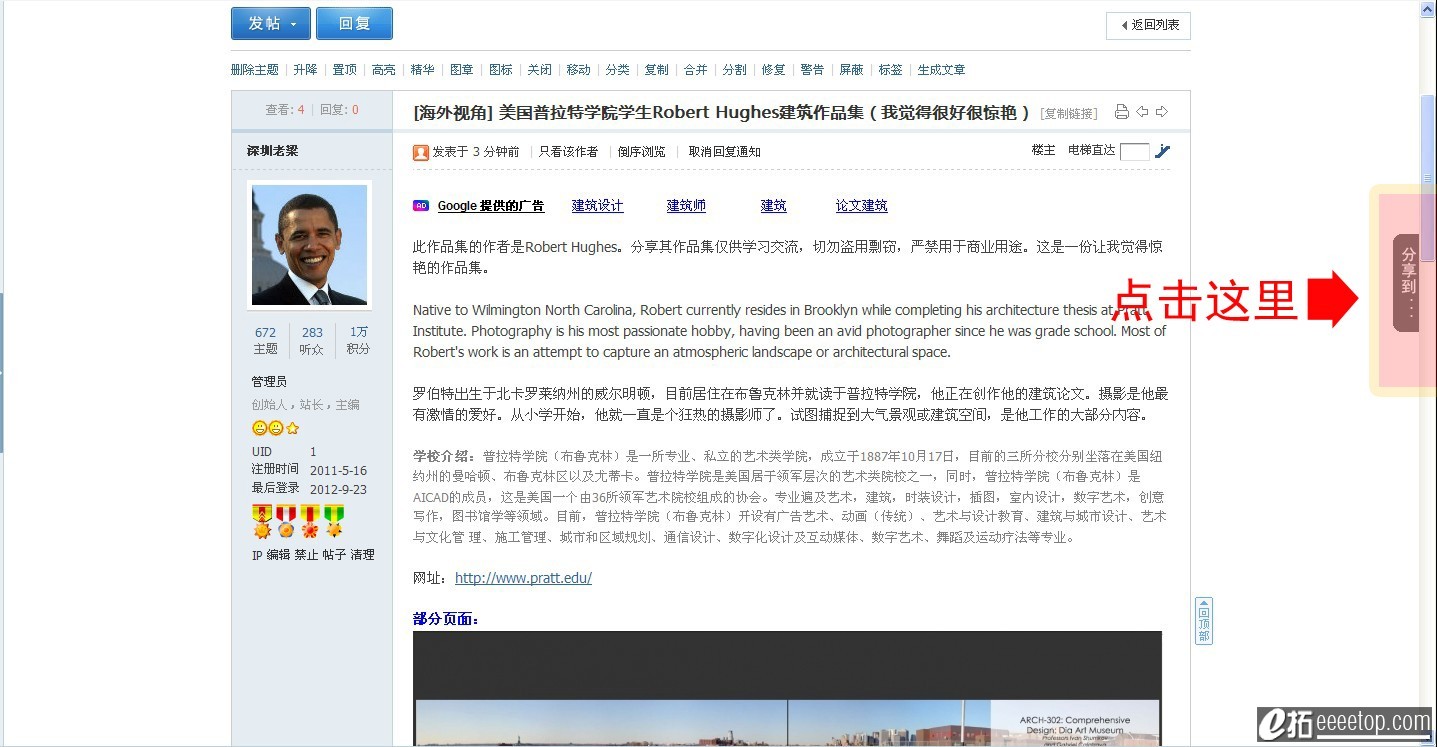Select 修复 moderation option
This screenshot has width=1437, height=747.
coord(774,70)
